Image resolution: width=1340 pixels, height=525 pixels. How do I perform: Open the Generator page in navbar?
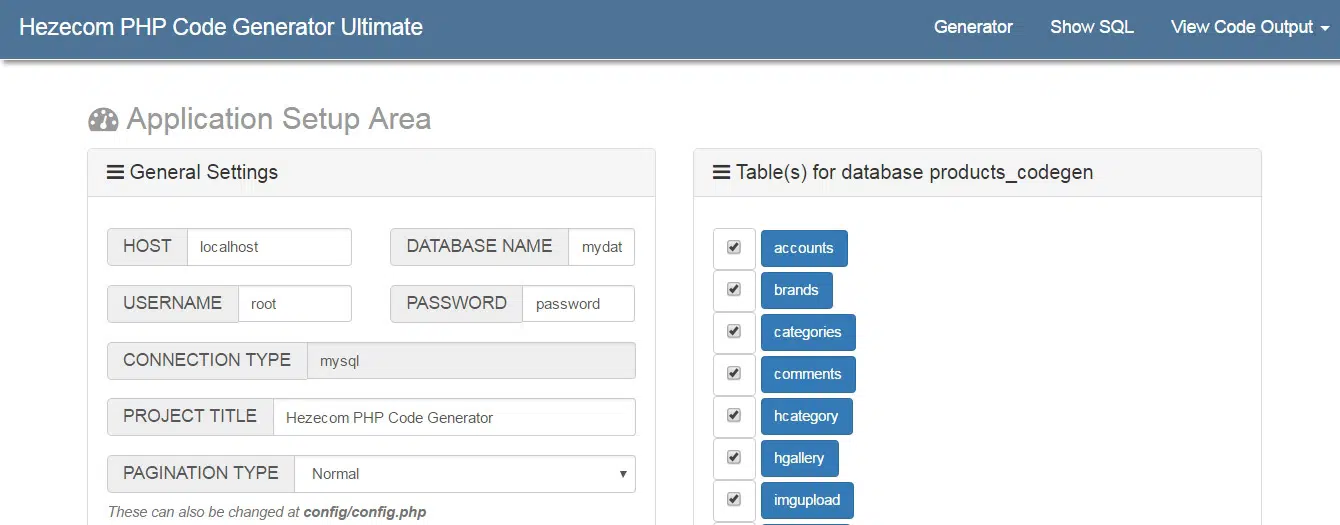[973, 27]
